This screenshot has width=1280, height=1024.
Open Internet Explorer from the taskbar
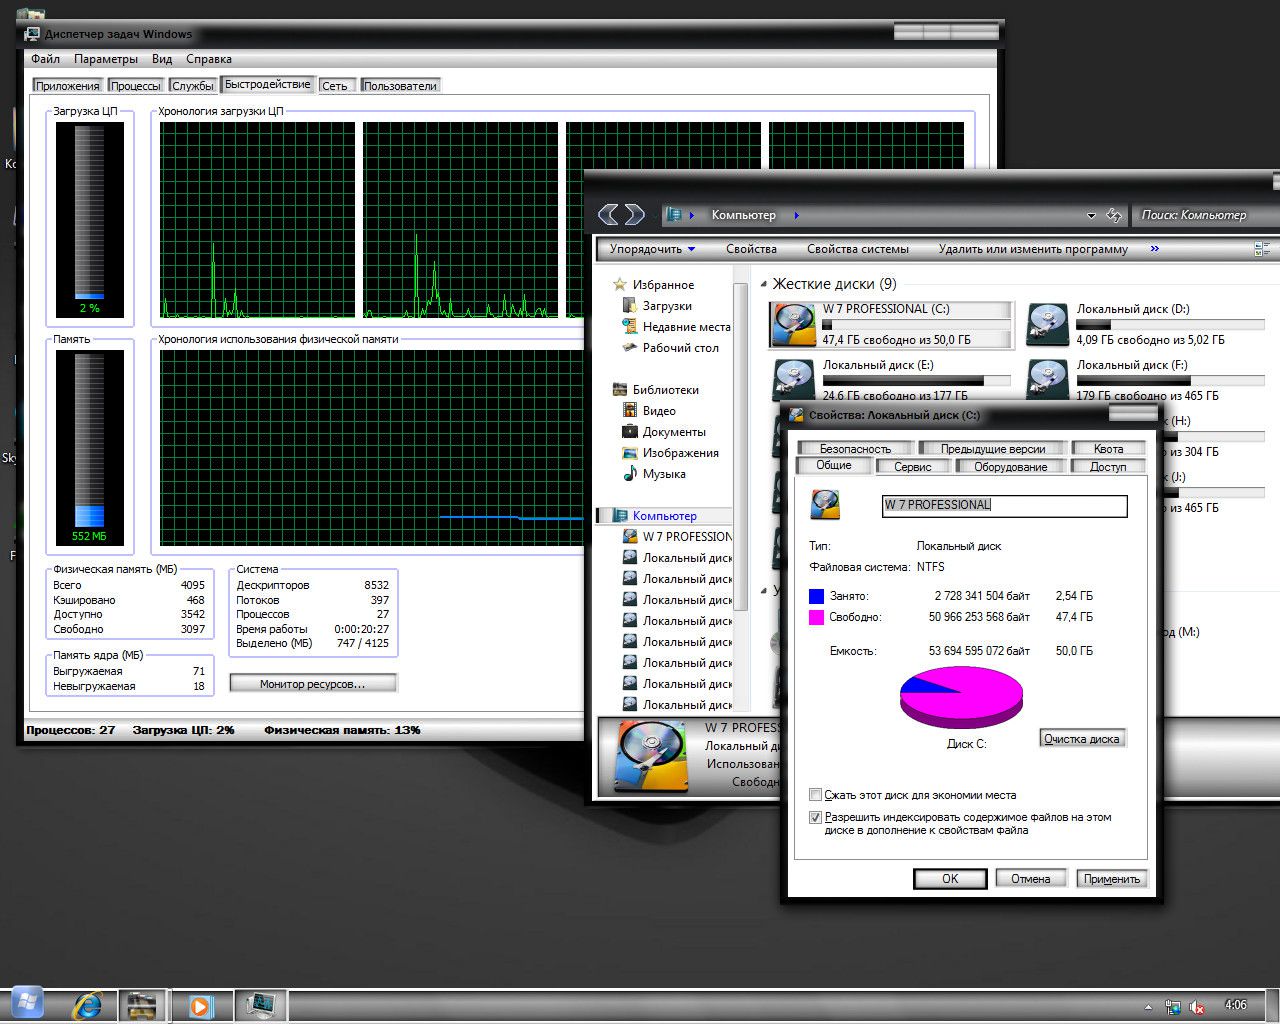click(x=88, y=1004)
